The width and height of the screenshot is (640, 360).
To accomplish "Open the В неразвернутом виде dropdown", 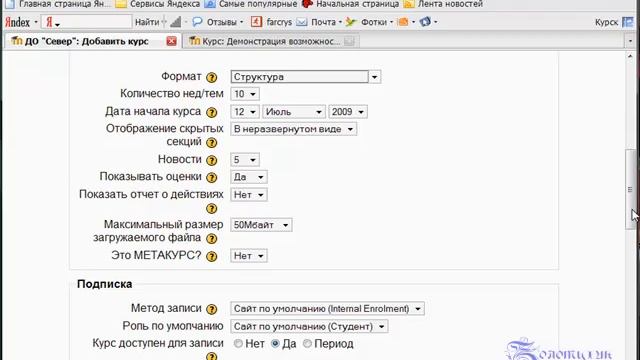I will (293, 129).
